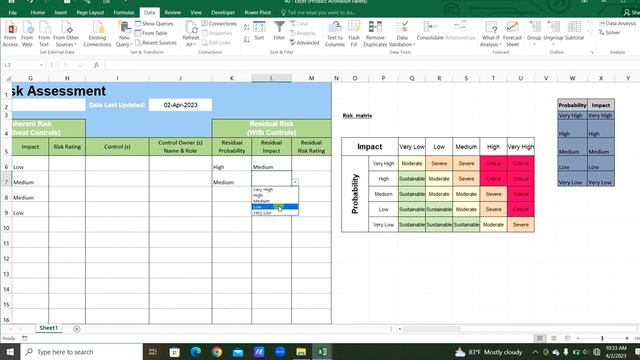Click the Connections button

pos(219,24)
